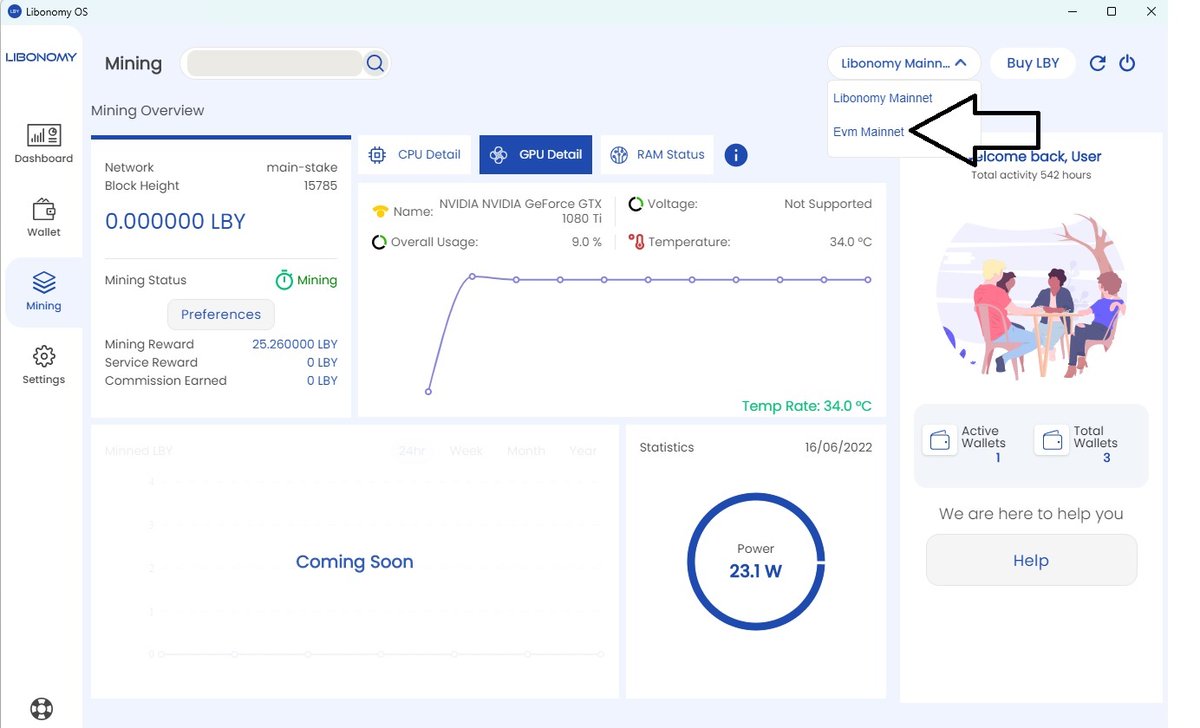Image resolution: width=1200 pixels, height=728 pixels.
Task: Select Evm Mainnet from dropdown list
Action: [x=869, y=132]
